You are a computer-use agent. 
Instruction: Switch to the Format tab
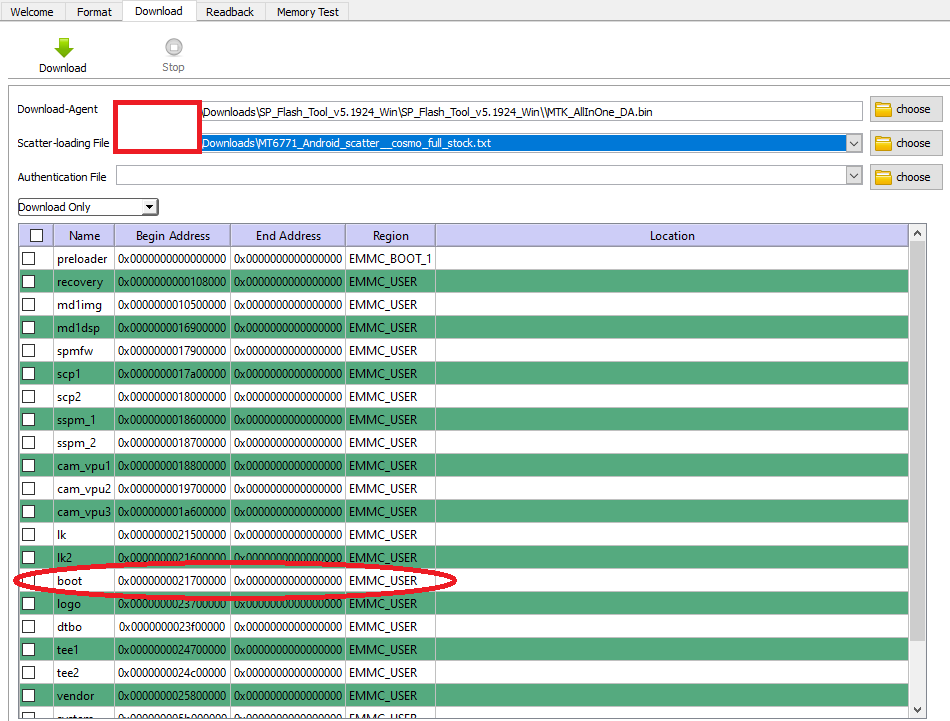(x=94, y=12)
